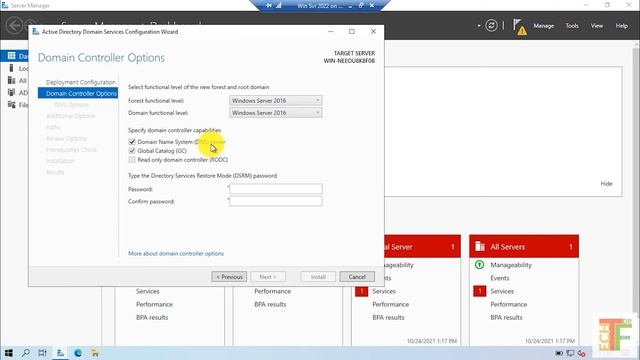Click the battery tray icon
The image size is (640, 360).
point(559,353)
